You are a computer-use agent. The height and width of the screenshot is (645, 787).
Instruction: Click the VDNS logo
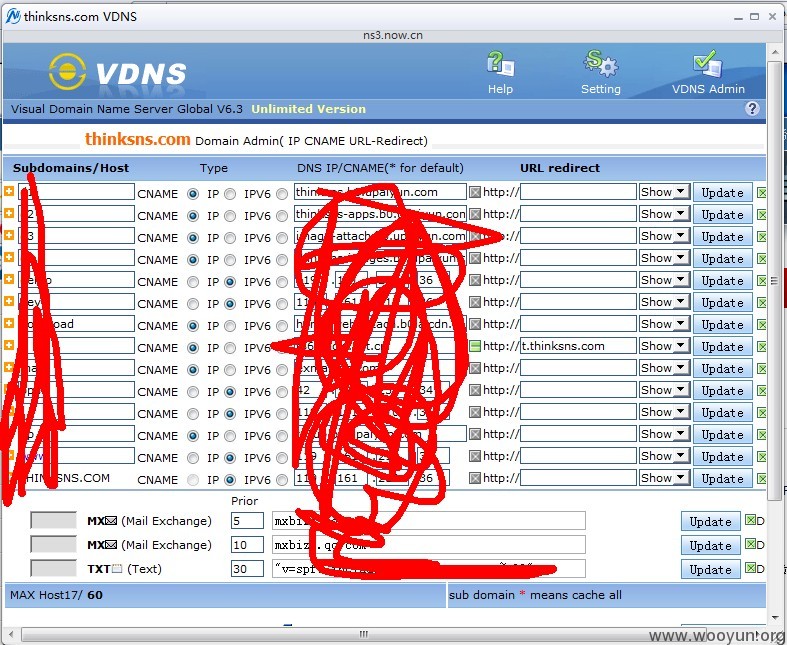[x=118, y=72]
